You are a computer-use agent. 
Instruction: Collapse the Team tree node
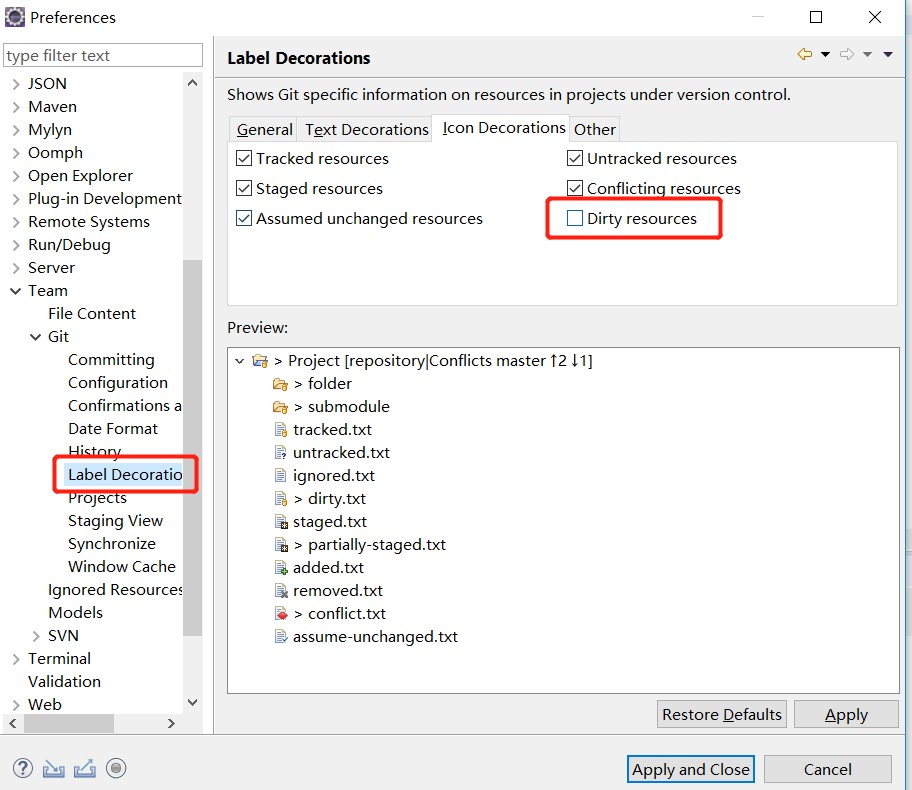coord(16,291)
